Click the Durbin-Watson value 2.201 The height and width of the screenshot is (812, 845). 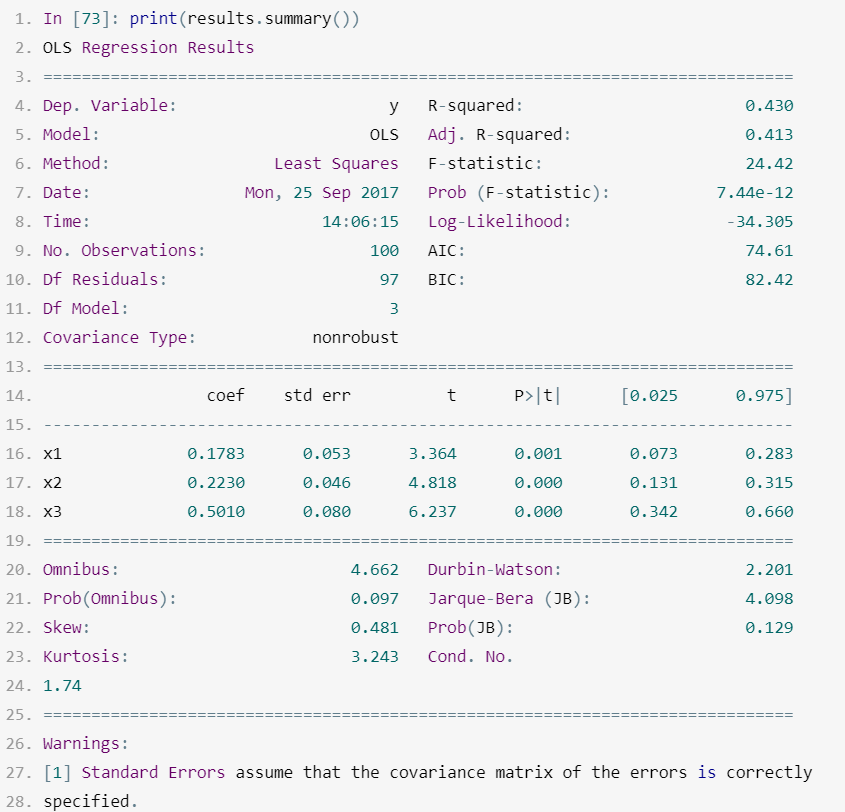[769, 570]
